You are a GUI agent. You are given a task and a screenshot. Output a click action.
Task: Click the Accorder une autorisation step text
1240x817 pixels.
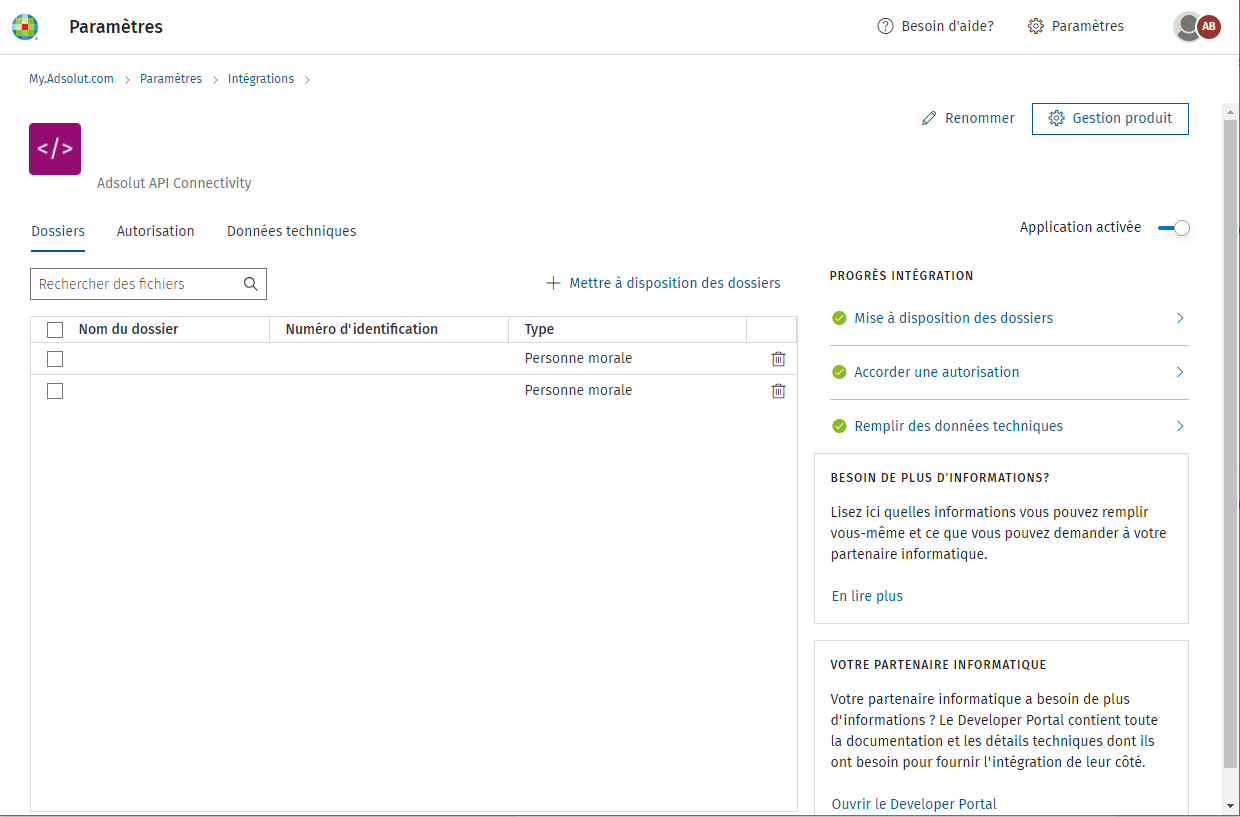937,372
